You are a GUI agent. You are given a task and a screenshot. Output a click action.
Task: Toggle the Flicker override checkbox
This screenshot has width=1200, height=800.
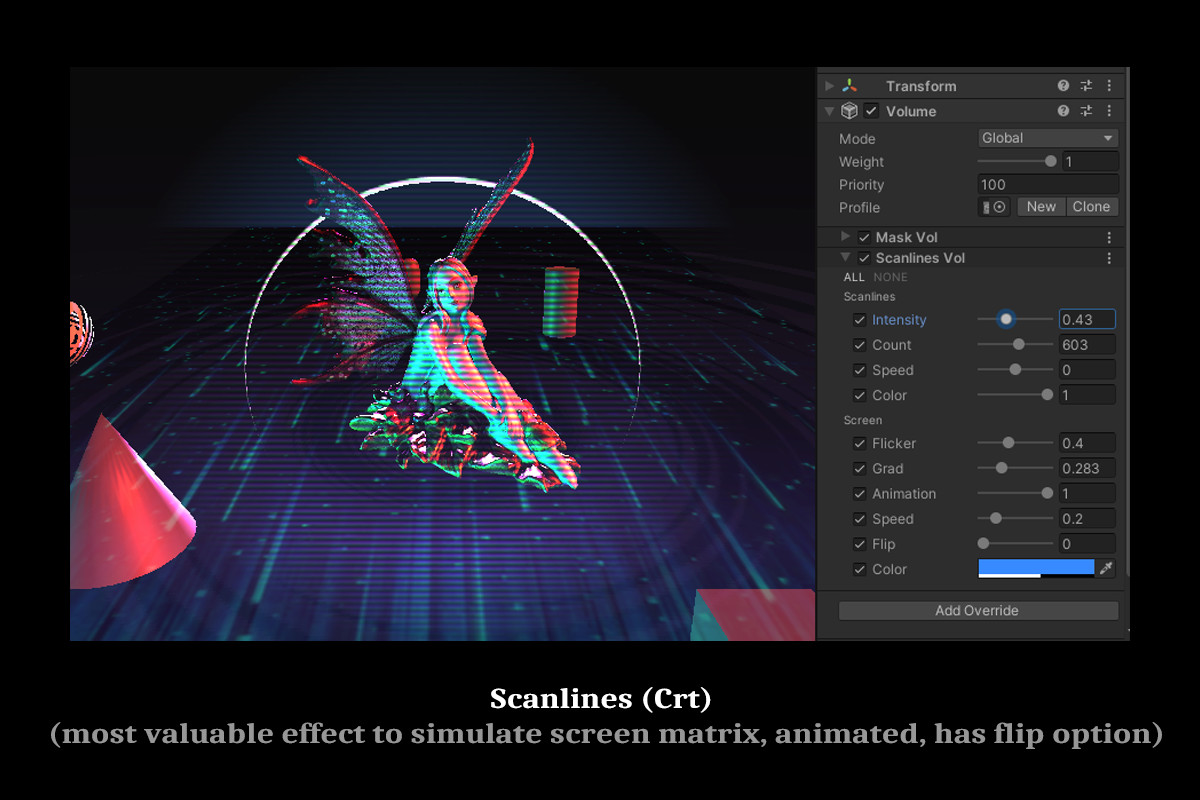[x=860, y=443]
